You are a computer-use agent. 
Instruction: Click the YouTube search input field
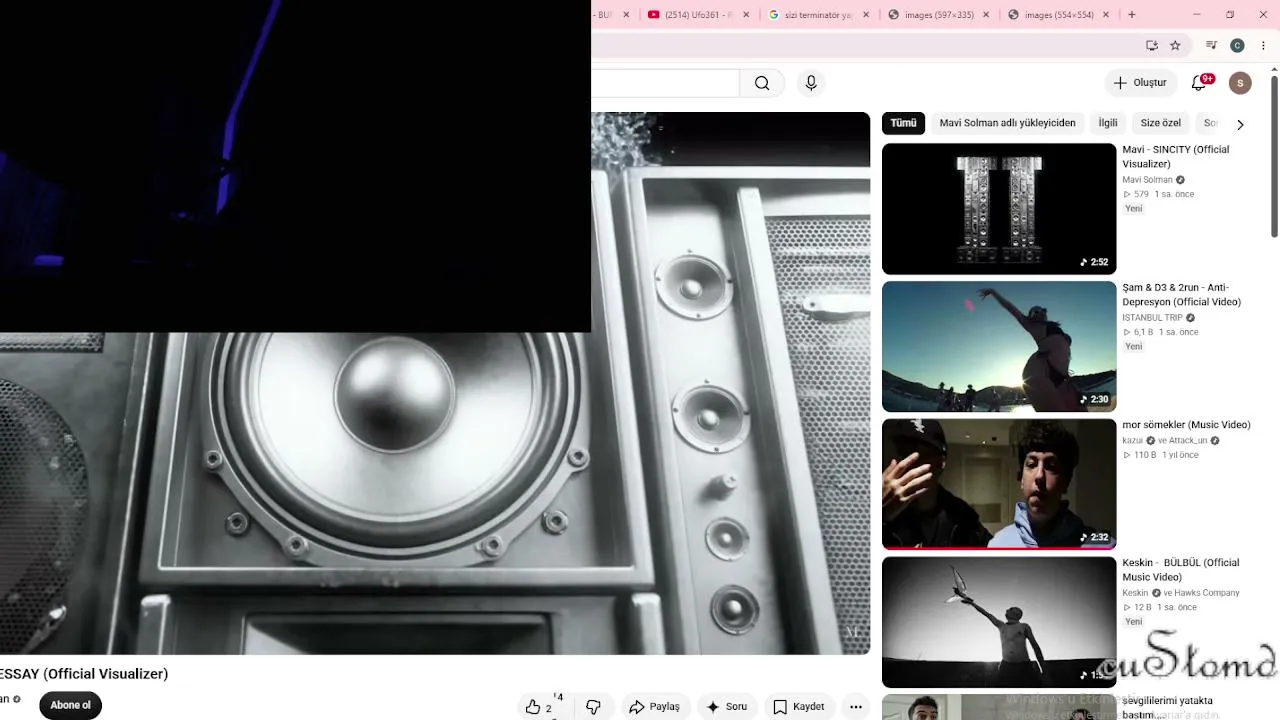pos(665,83)
